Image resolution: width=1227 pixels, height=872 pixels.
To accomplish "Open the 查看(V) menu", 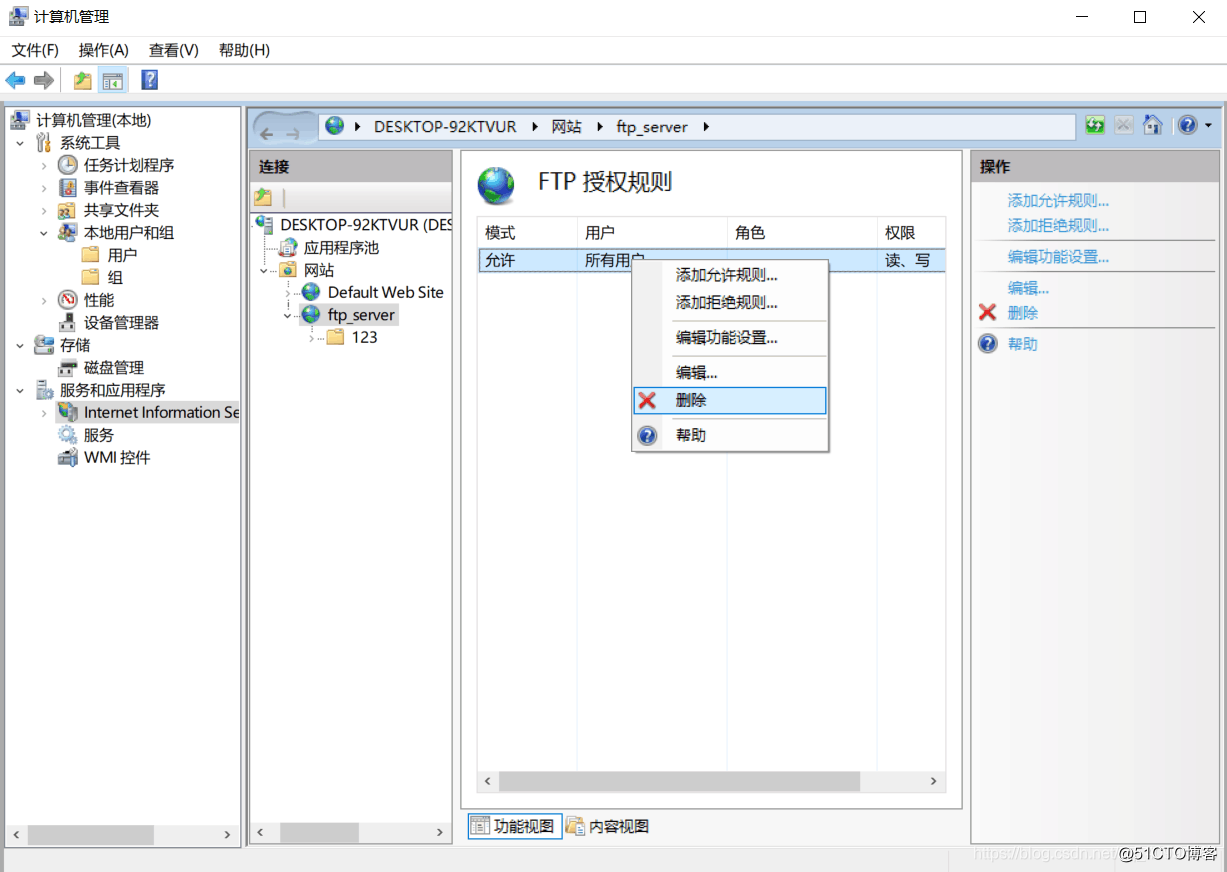I will point(174,50).
